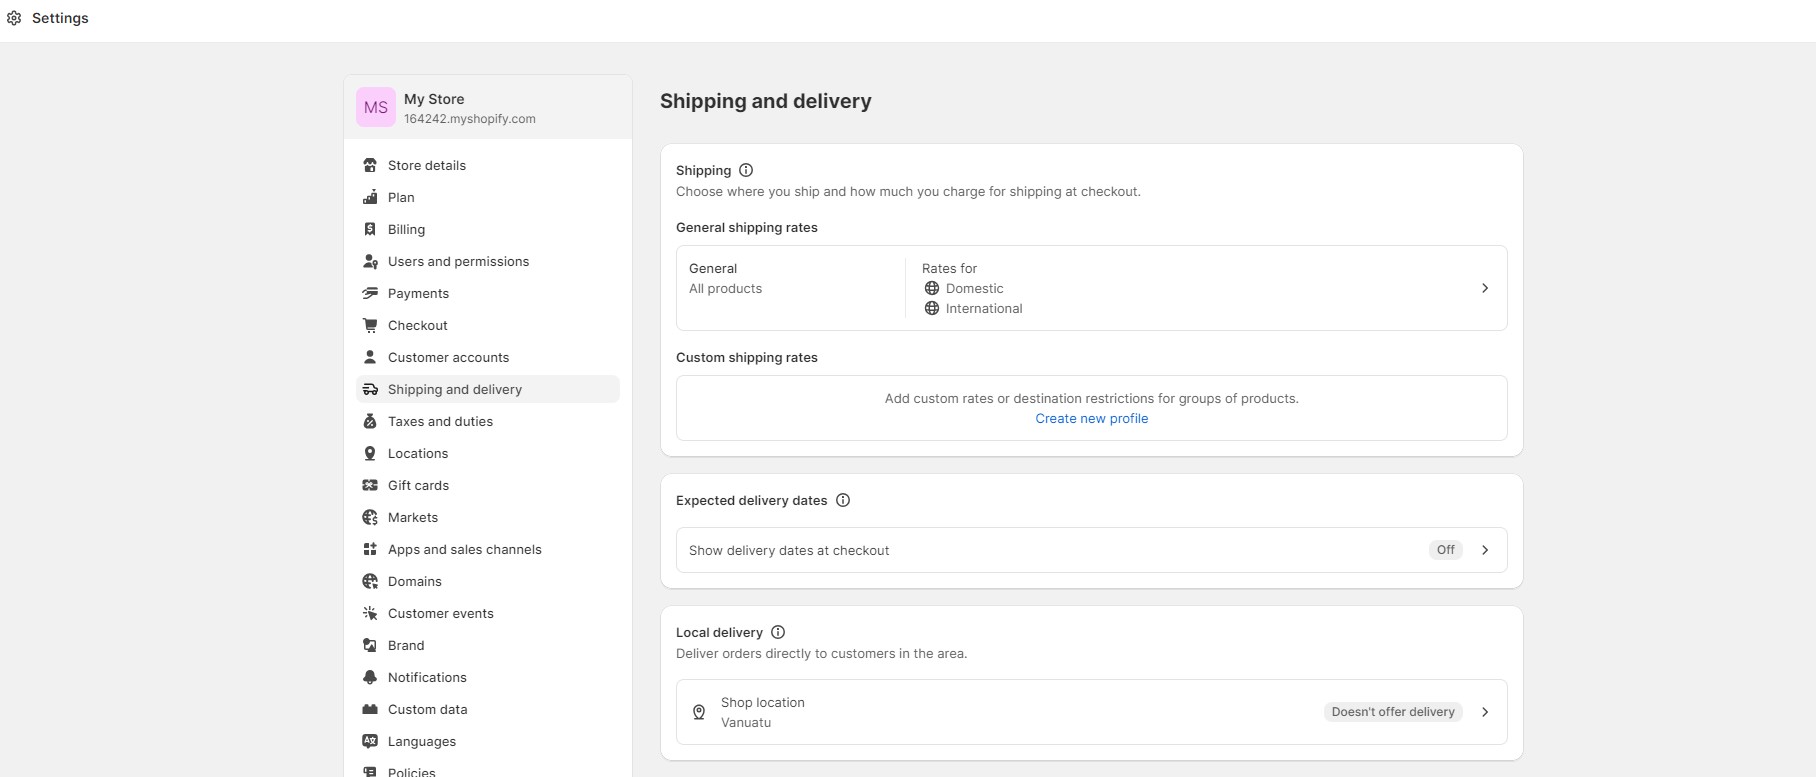Click the Customer accounts person icon
Viewport: 1816px width, 777px height.
(x=370, y=357)
